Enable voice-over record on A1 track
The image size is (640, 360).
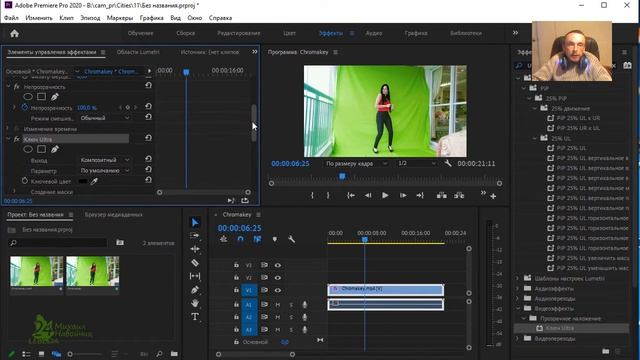coord(304,305)
